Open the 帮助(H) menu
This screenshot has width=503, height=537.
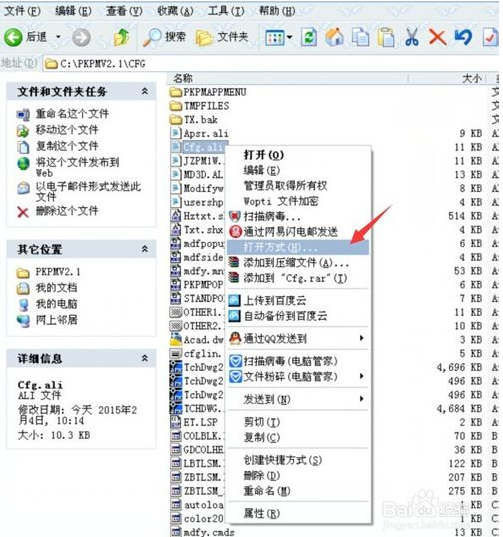277,11
